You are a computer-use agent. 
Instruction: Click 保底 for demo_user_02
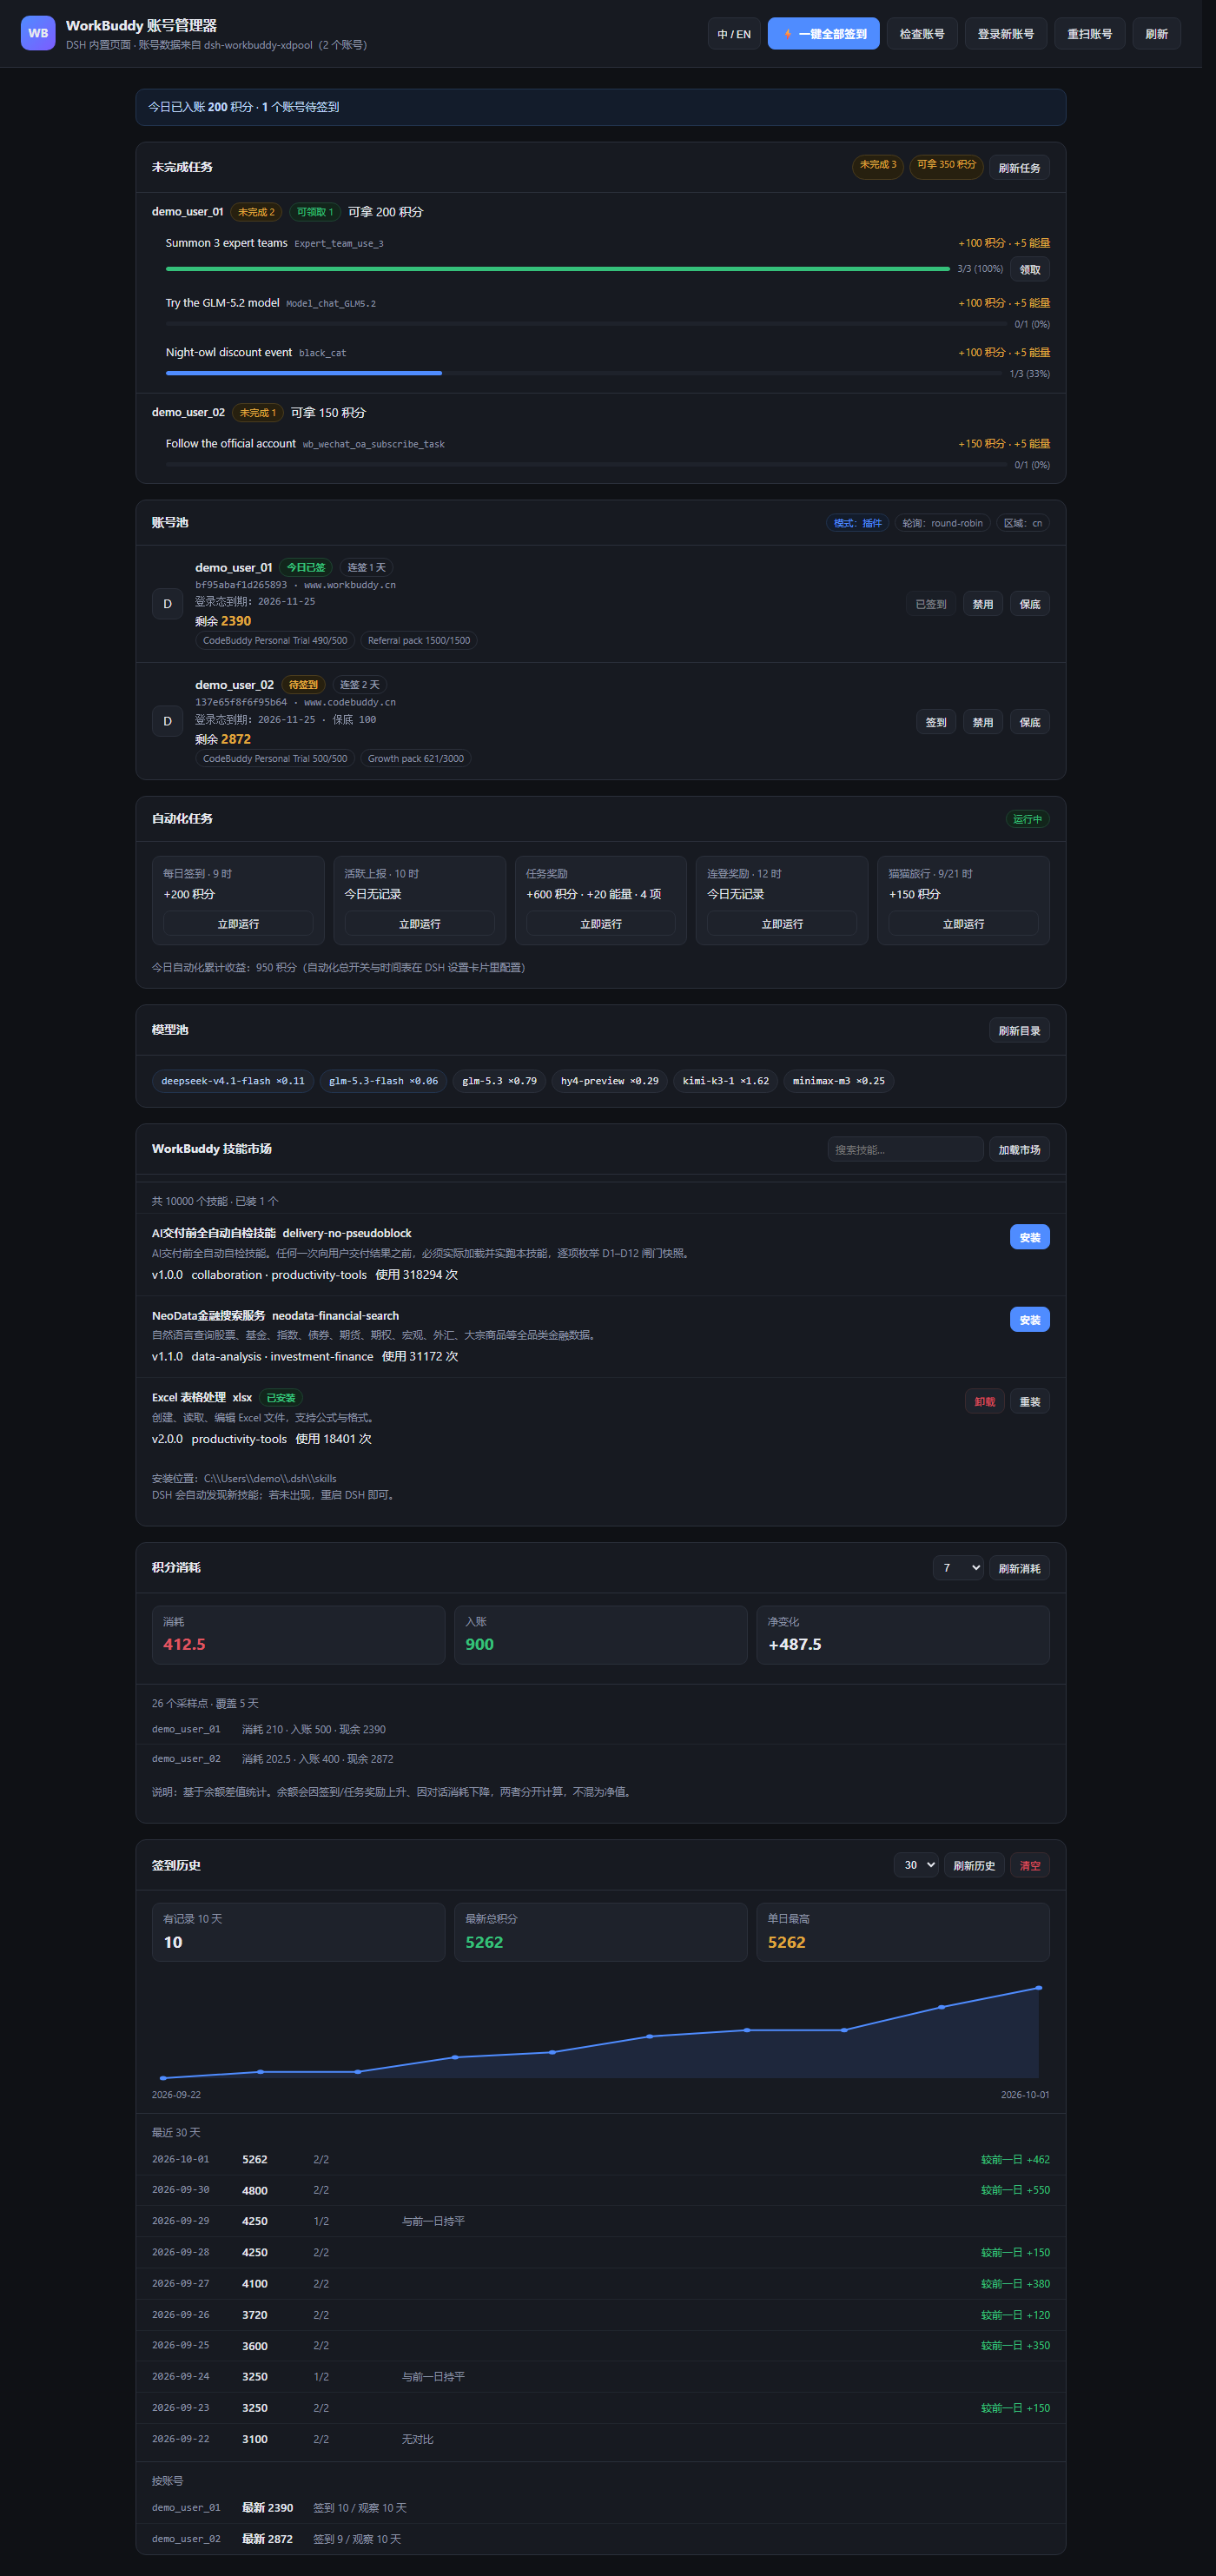click(1030, 722)
